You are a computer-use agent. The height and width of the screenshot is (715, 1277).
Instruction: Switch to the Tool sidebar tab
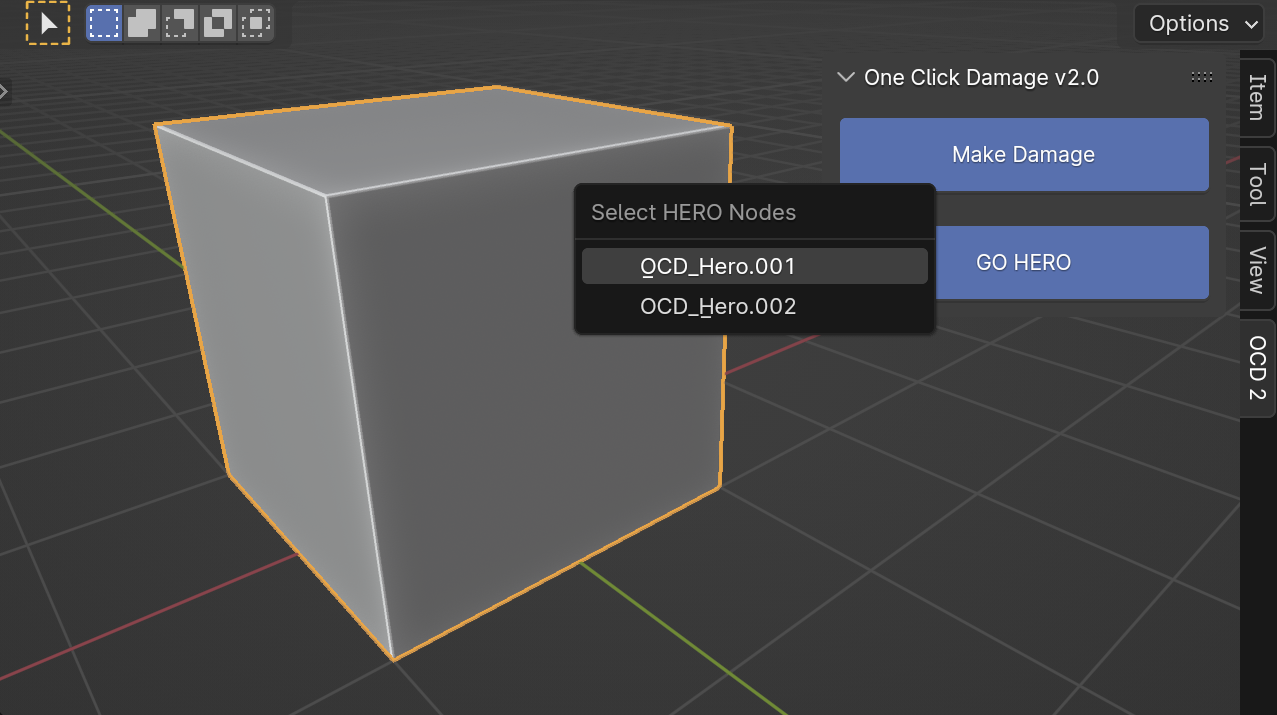pyautogui.click(x=1258, y=184)
